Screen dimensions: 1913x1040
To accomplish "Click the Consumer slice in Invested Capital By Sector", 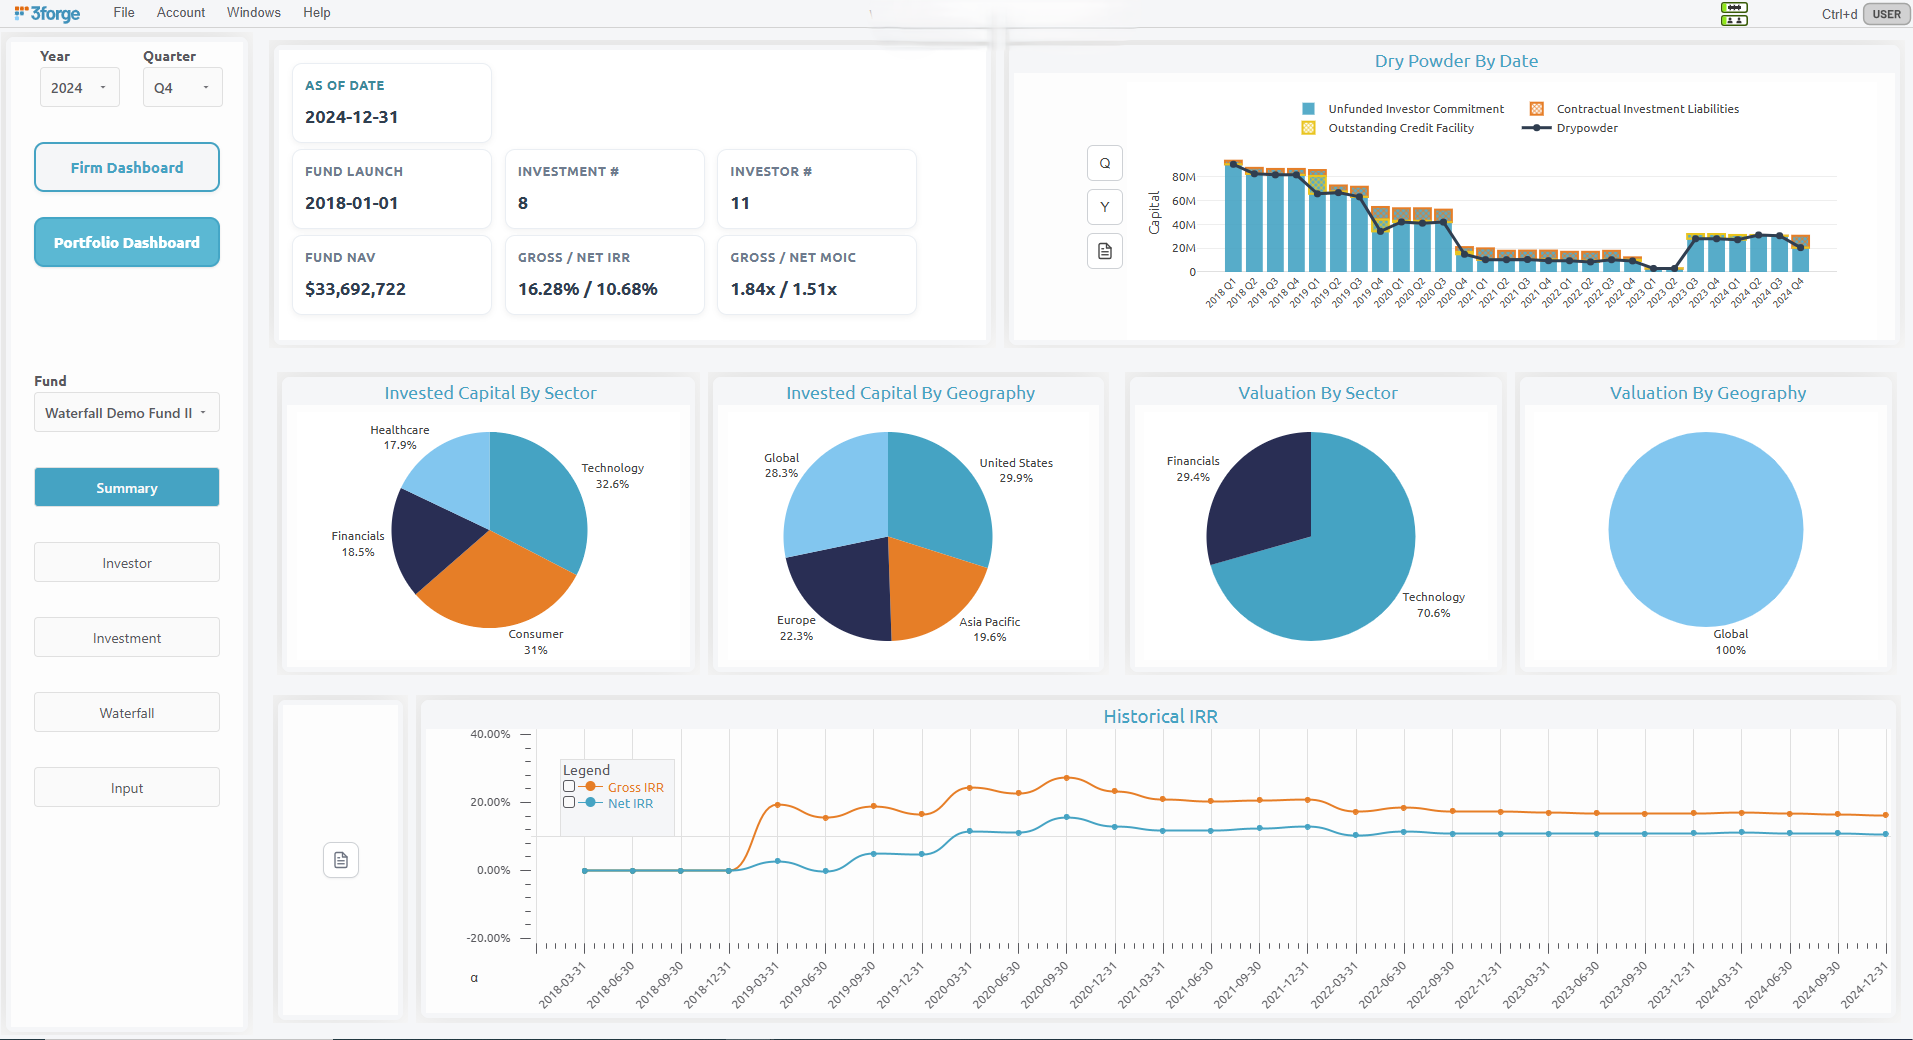I will 495,585.
